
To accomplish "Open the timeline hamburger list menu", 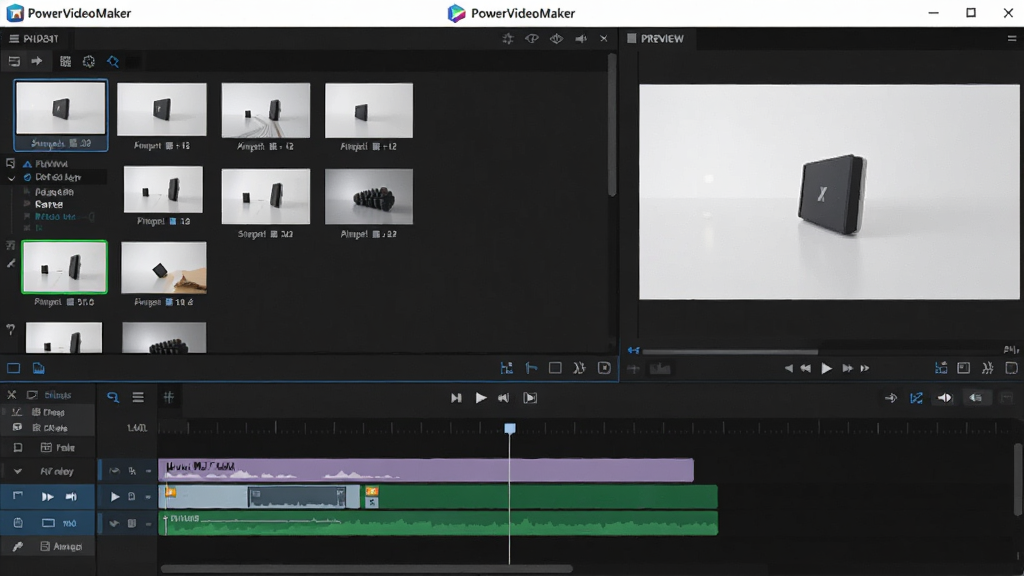I will coord(138,397).
